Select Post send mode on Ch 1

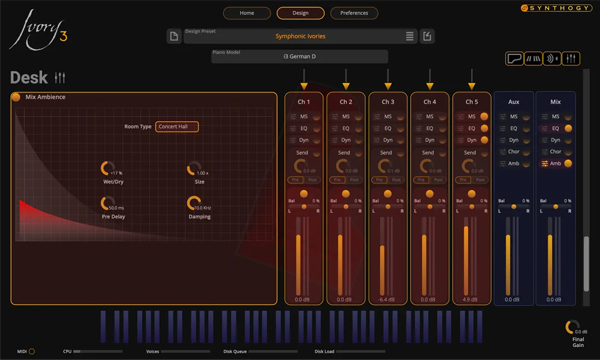click(x=312, y=180)
